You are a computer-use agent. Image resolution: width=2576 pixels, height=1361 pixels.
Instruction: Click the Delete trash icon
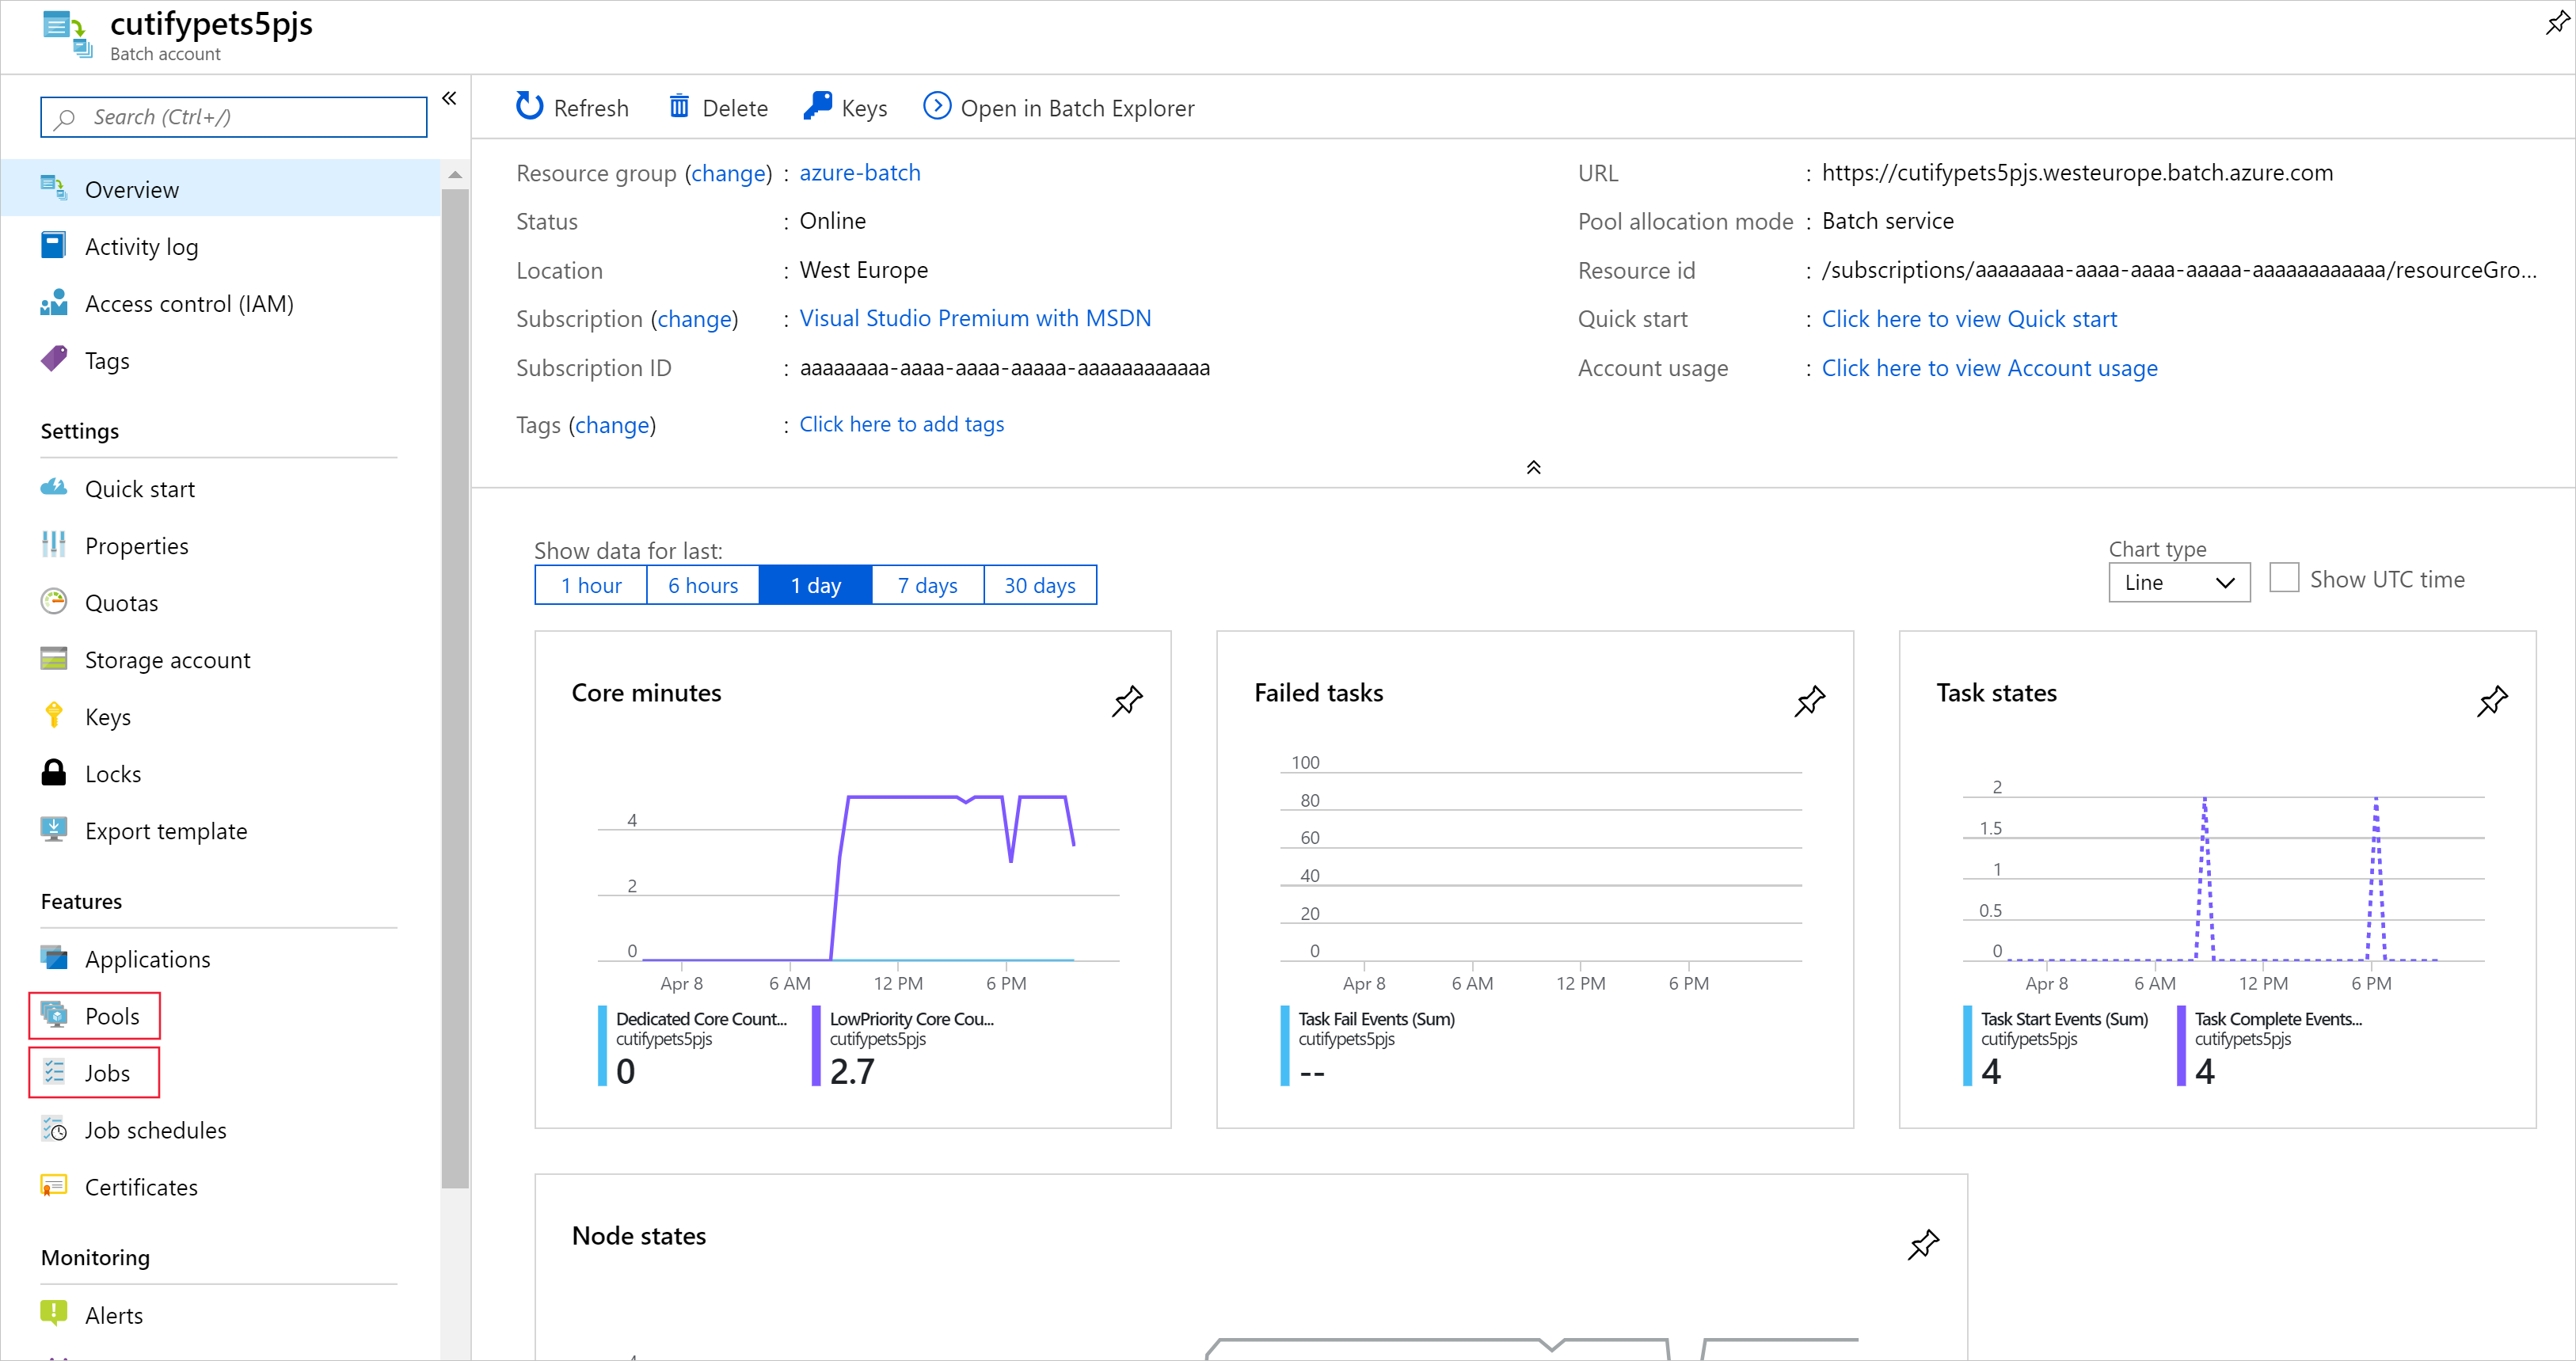point(680,105)
